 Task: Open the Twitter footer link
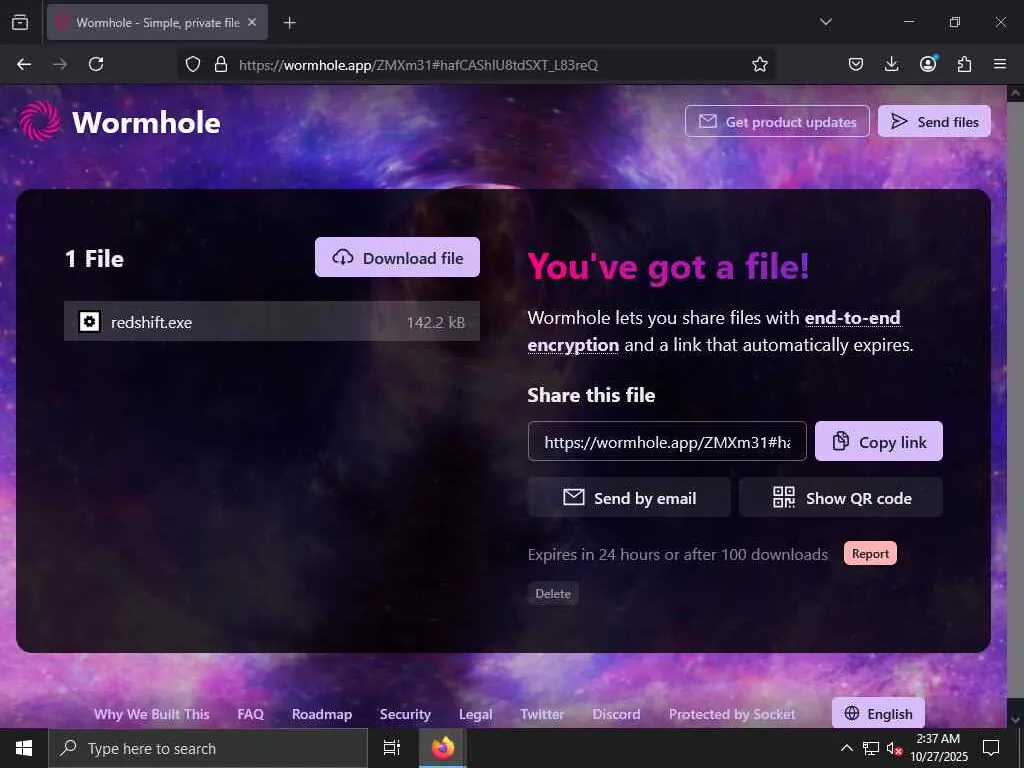(542, 714)
